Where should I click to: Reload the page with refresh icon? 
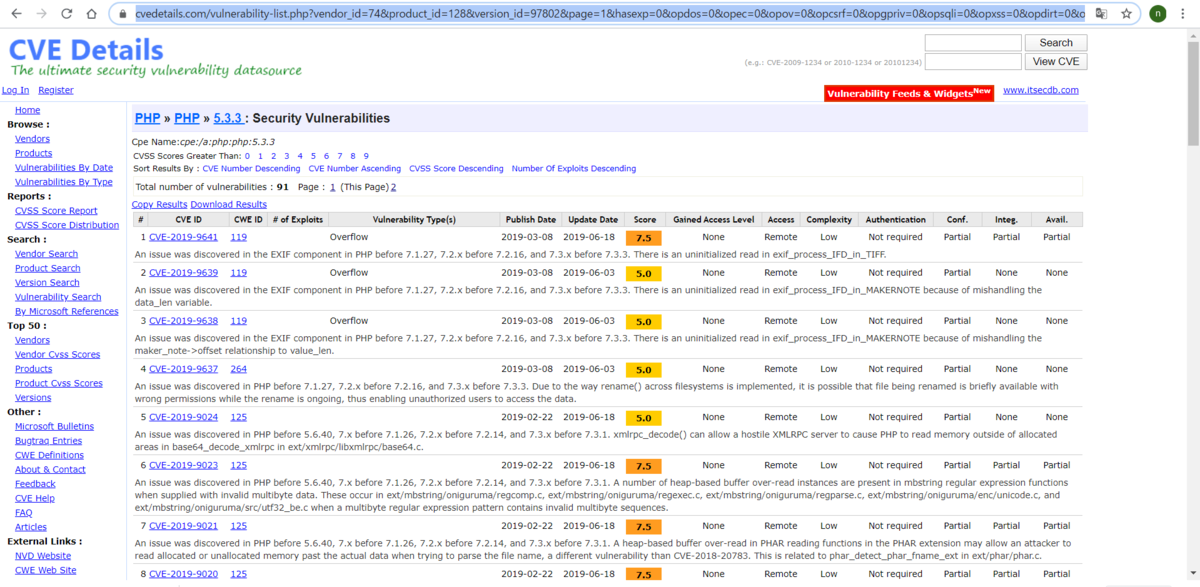(66, 14)
